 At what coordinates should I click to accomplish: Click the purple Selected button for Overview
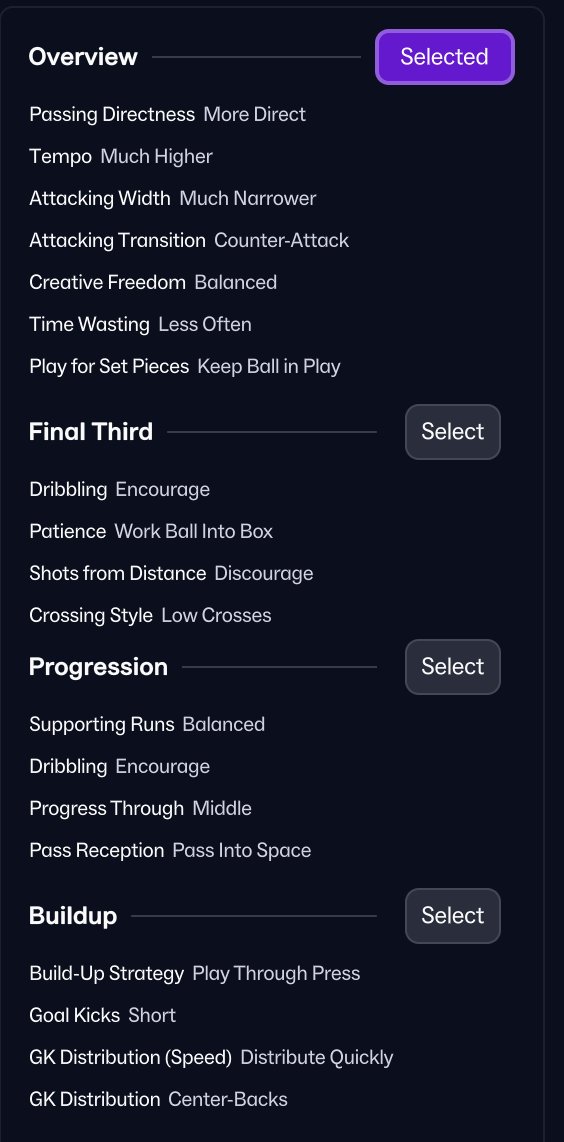(444, 57)
